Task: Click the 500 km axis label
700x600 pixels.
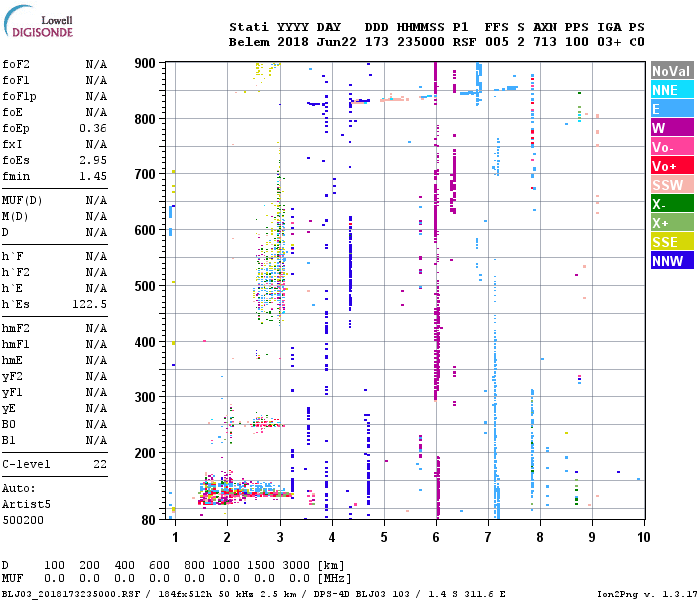Action: pos(145,286)
